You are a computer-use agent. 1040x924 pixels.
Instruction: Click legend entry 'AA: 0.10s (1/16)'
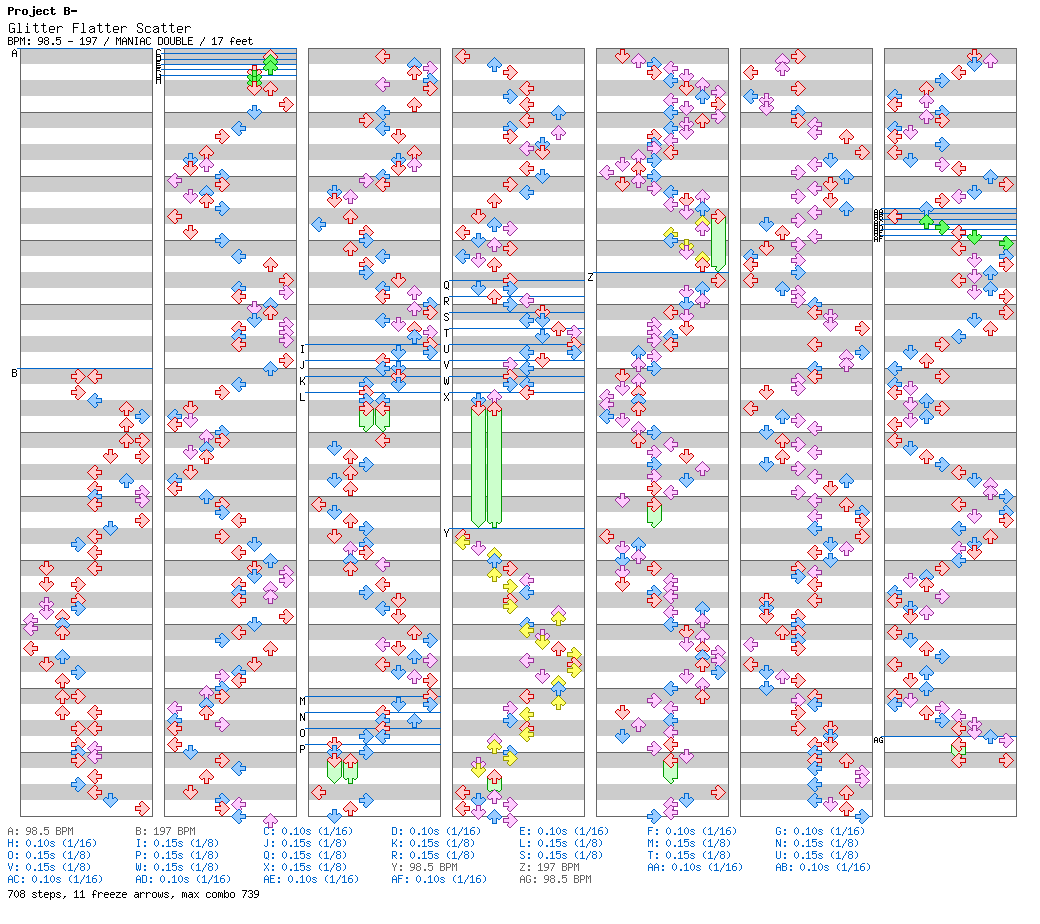(x=695, y=867)
